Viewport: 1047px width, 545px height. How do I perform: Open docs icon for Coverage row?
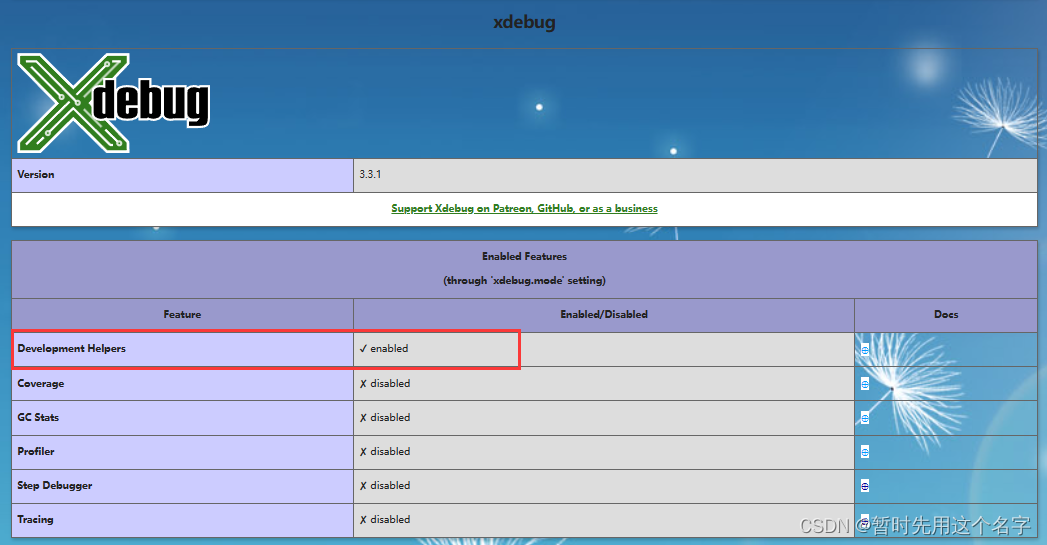[865, 384]
